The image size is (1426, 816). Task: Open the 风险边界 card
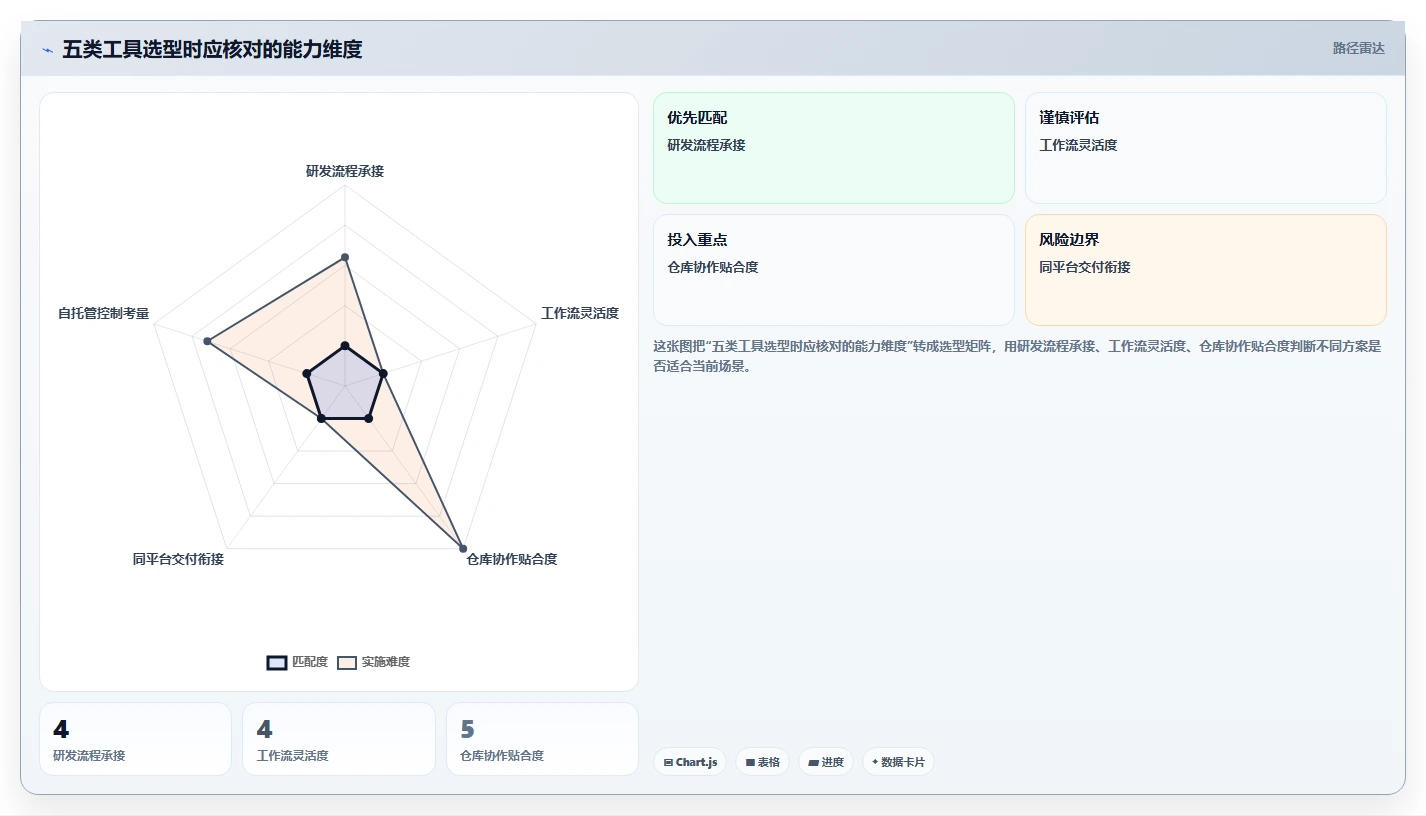tap(1206, 270)
